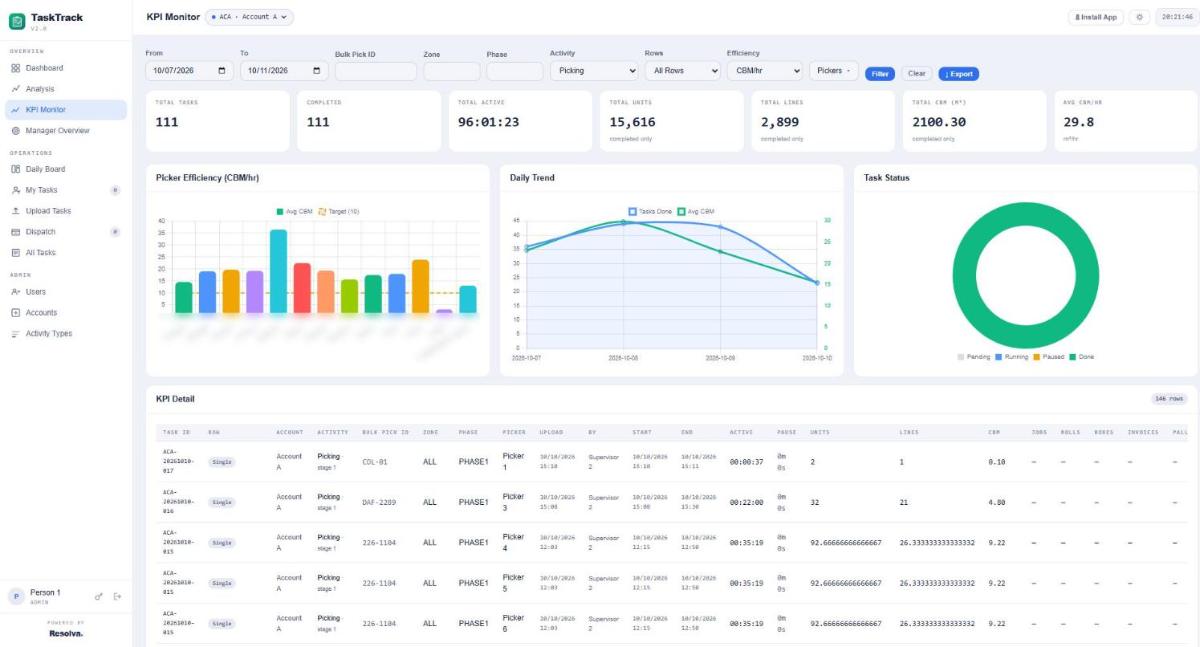The height and width of the screenshot is (647, 1200).
Task: Click the Activity Types lines icon
Action: pyautogui.click(x=16, y=334)
